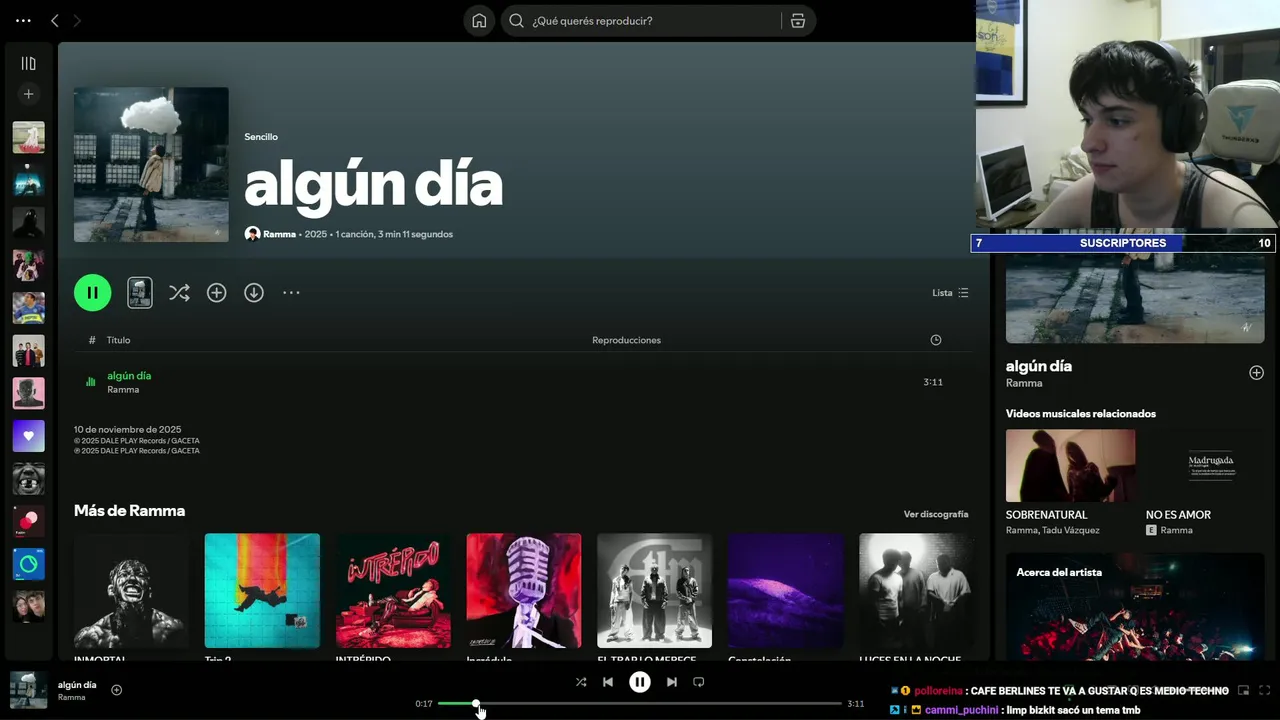1280x720 pixels.
Task: Open 'algún día' title in the bottom bar
Action: pyautogui.click(x=77, y=685)
